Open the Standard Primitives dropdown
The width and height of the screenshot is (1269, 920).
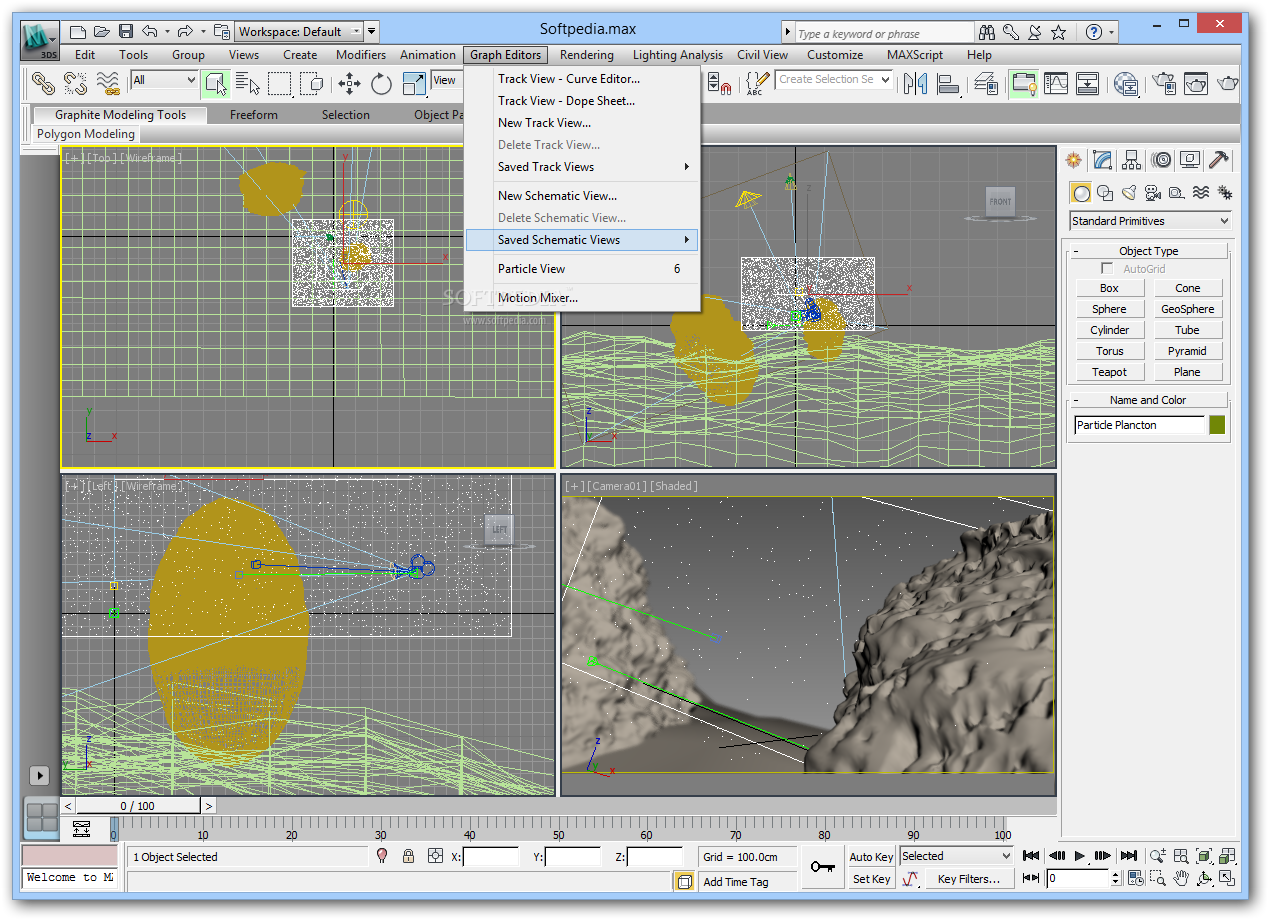(1150, 221)
